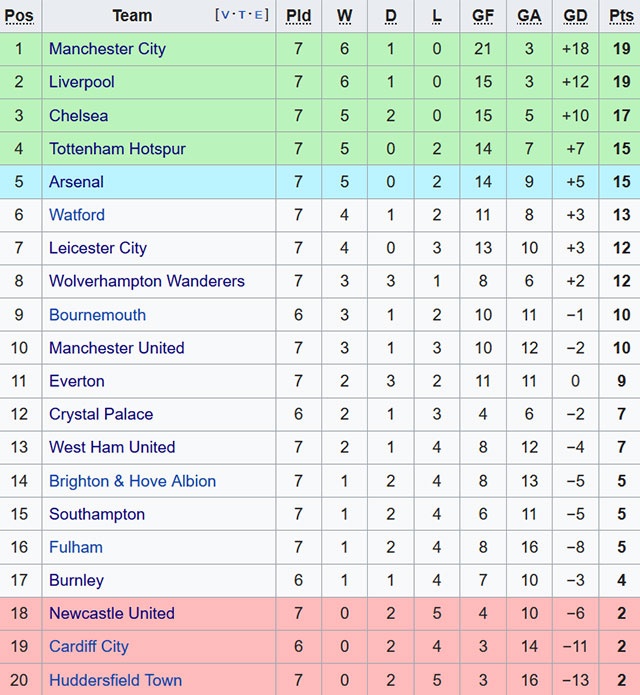The width and height of the screenshot is (640, 695).
Task: Click the Manchester United link
Action: [x=116, y=348]
